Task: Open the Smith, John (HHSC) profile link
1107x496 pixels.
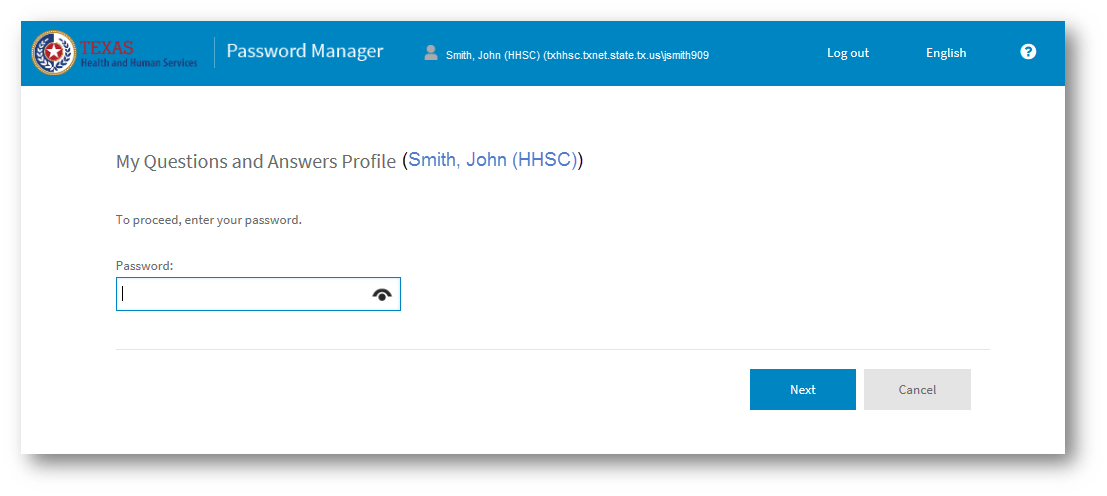Action: pyautogui.click(x=492, y=160)
